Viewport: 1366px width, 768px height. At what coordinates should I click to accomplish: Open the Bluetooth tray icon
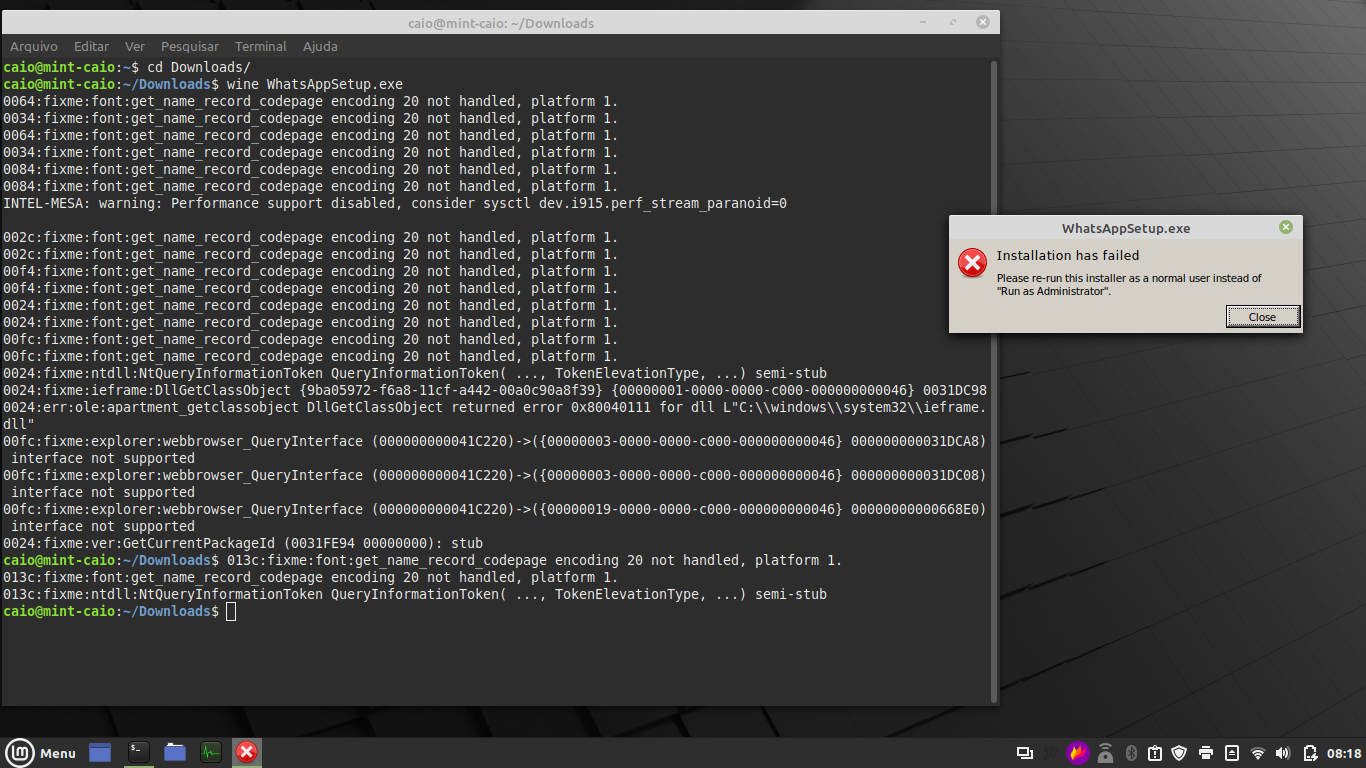click(x=1131, y=753)
